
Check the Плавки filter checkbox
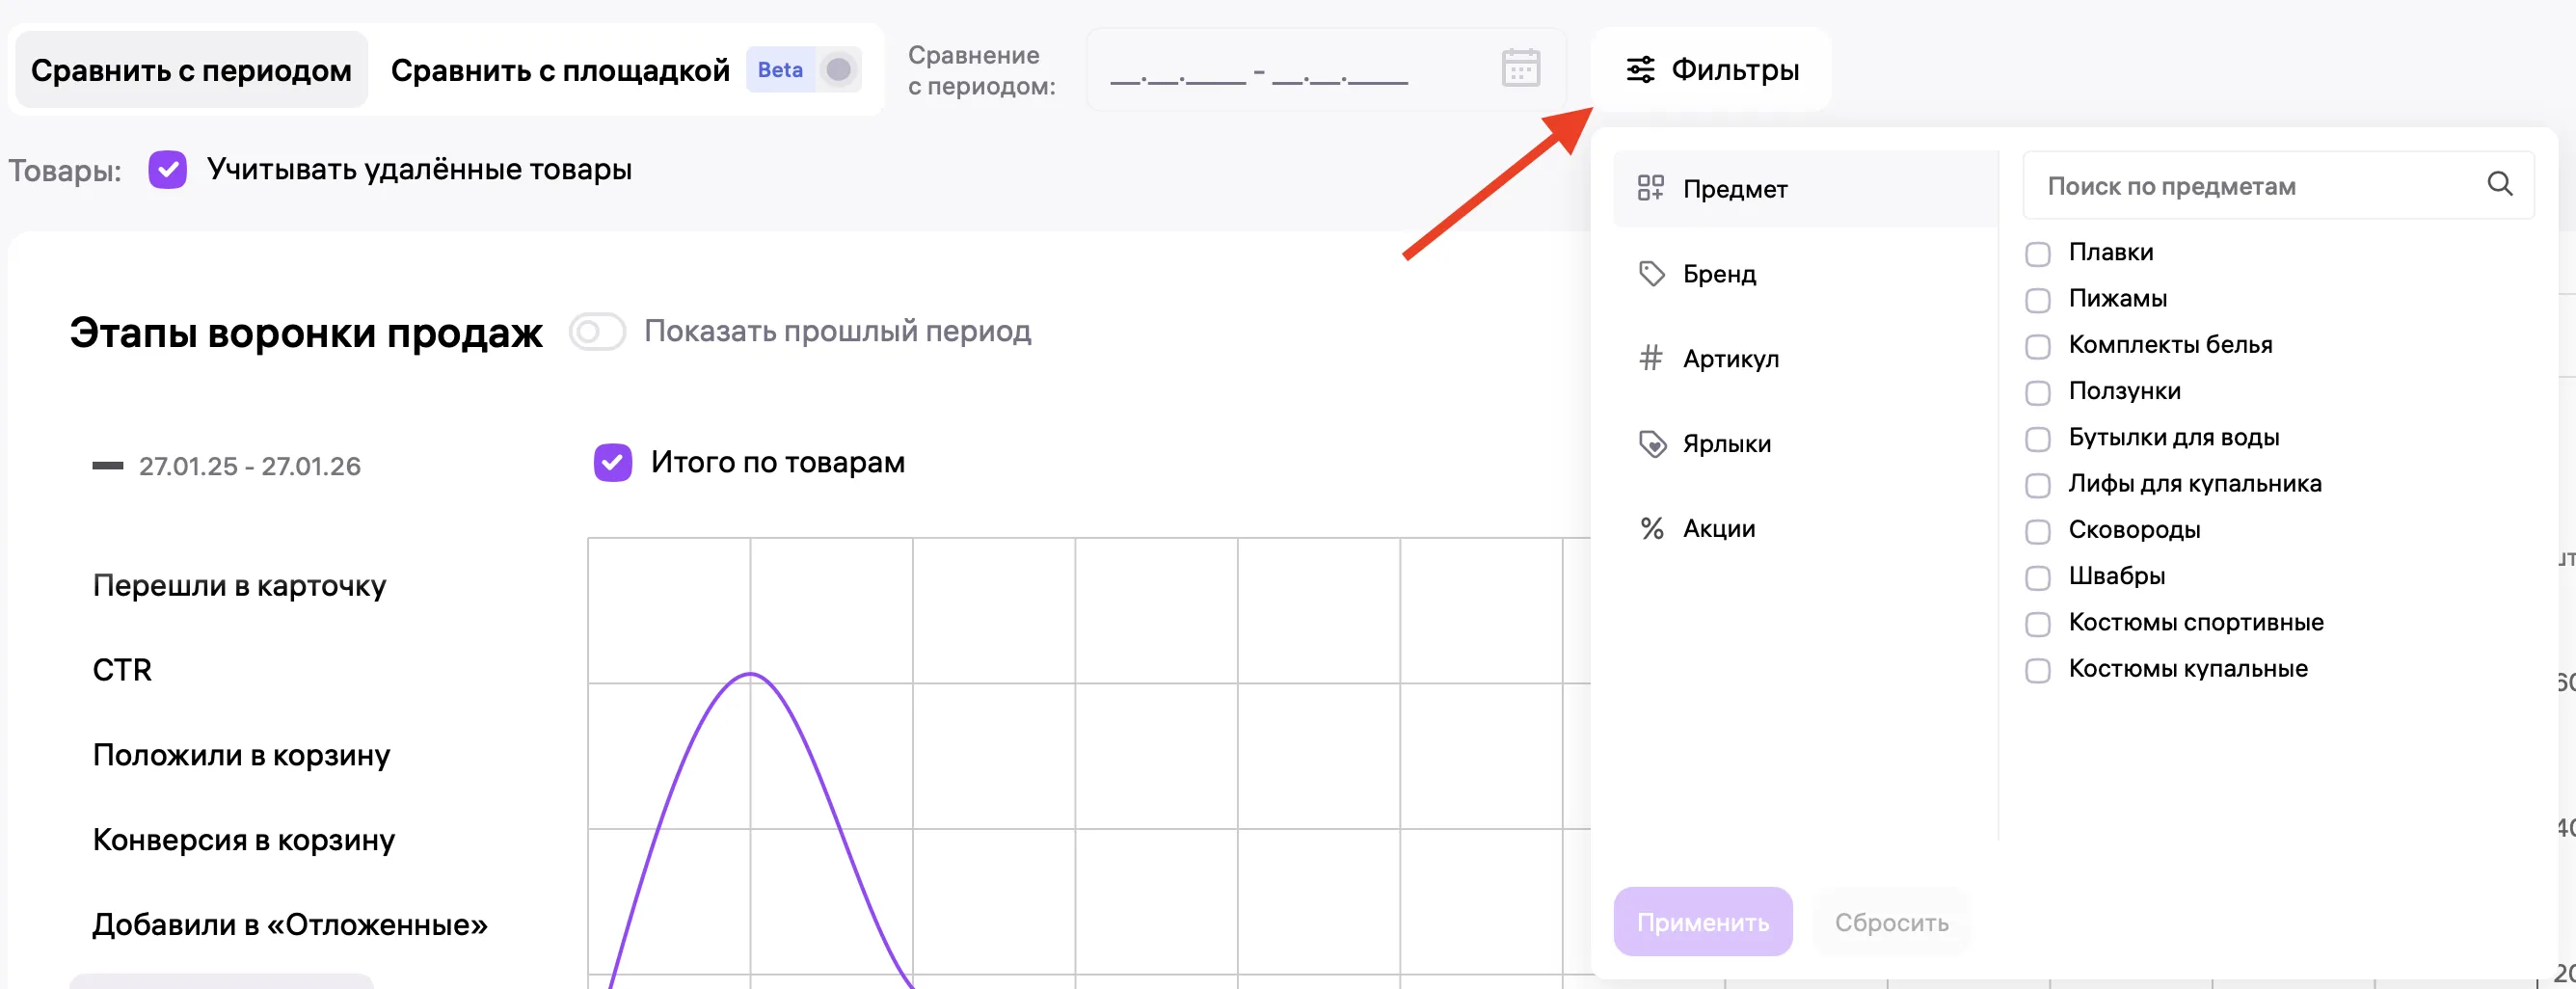point(2038,253)
